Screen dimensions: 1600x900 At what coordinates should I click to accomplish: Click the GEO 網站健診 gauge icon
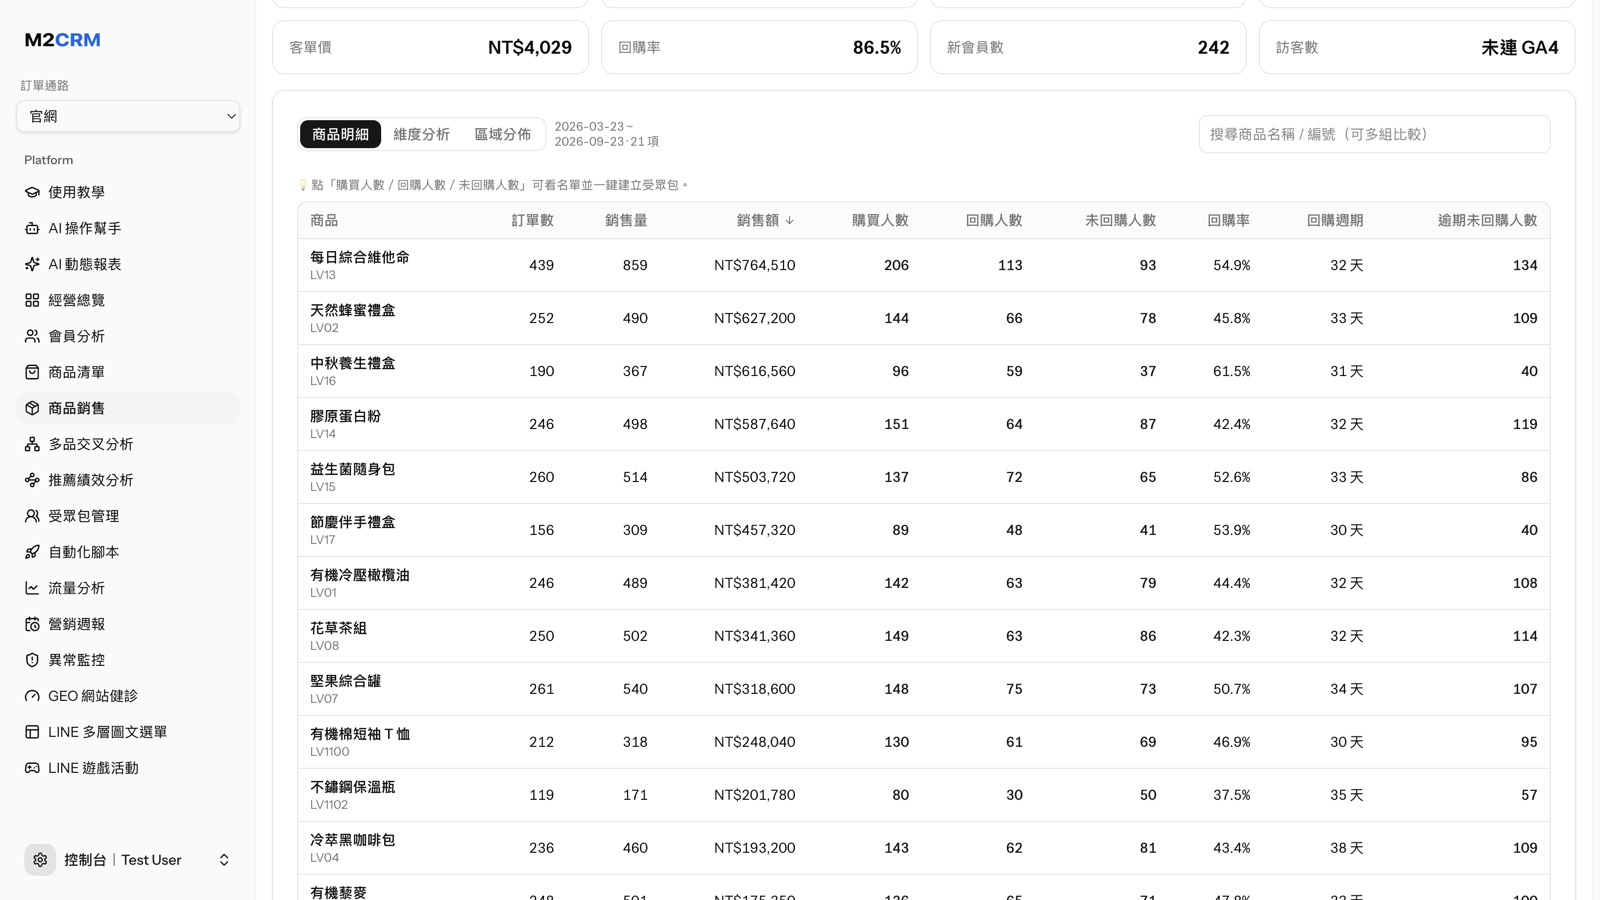pos(32,696)
